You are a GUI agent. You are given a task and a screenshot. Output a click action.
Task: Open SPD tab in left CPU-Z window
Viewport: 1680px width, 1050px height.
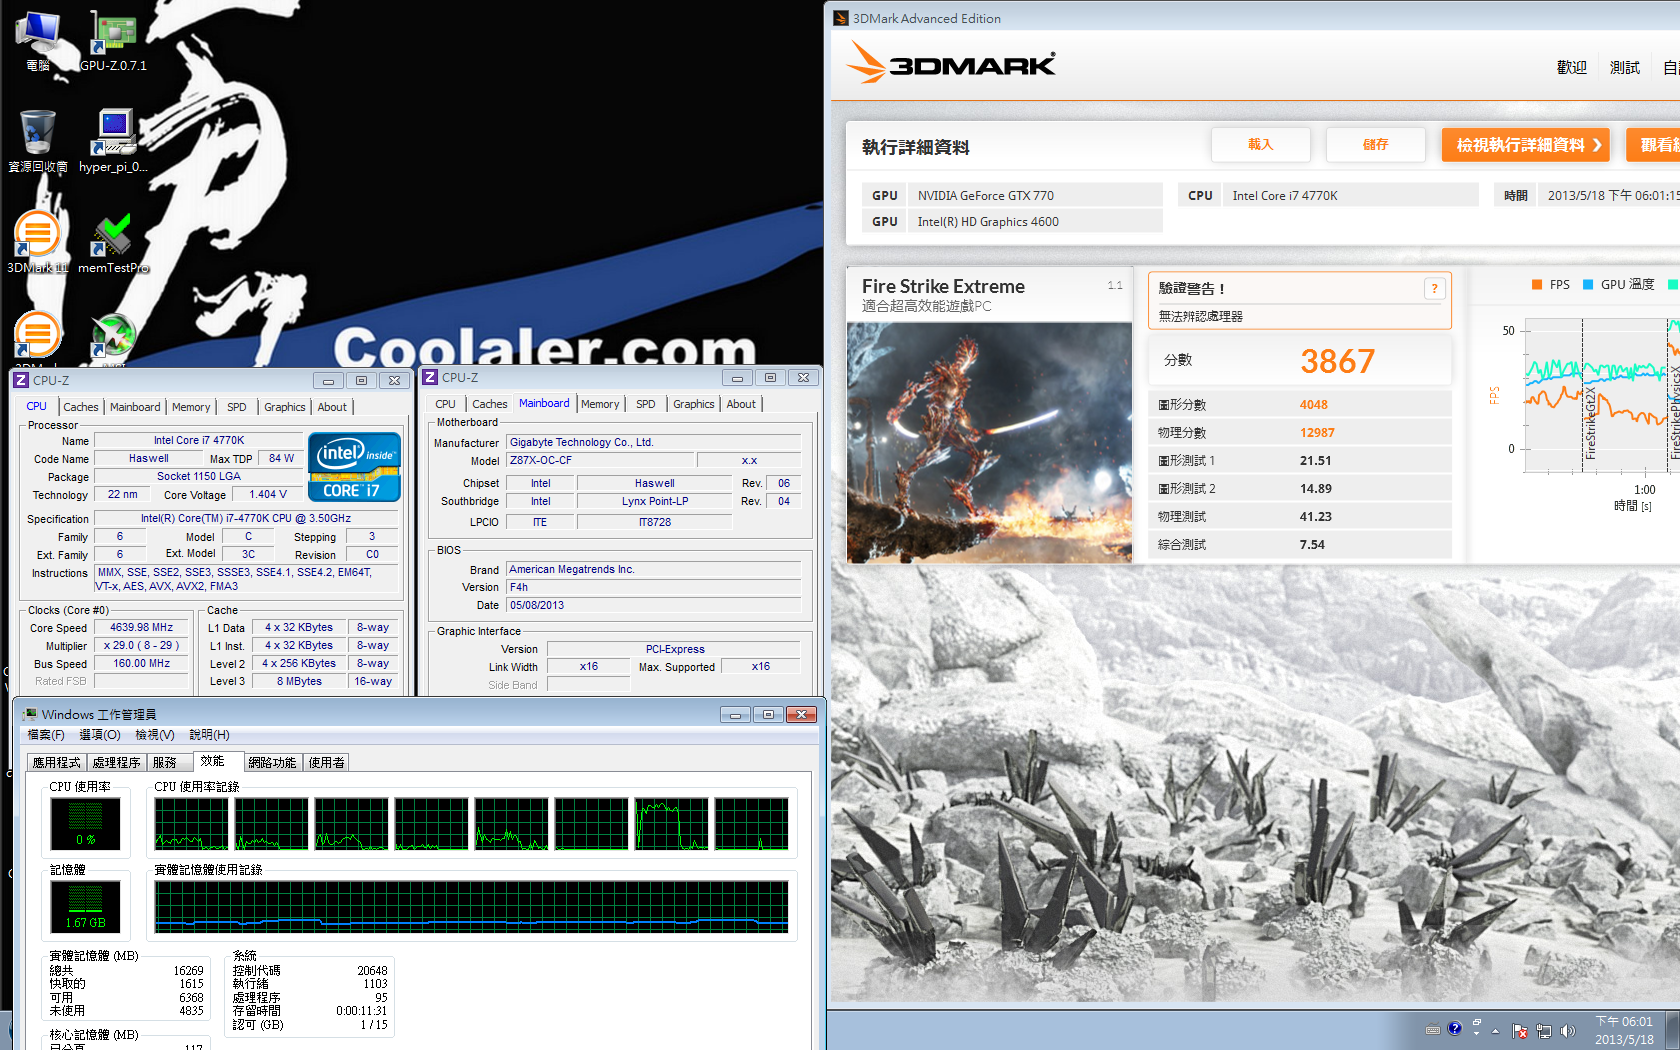click(237, 407)
